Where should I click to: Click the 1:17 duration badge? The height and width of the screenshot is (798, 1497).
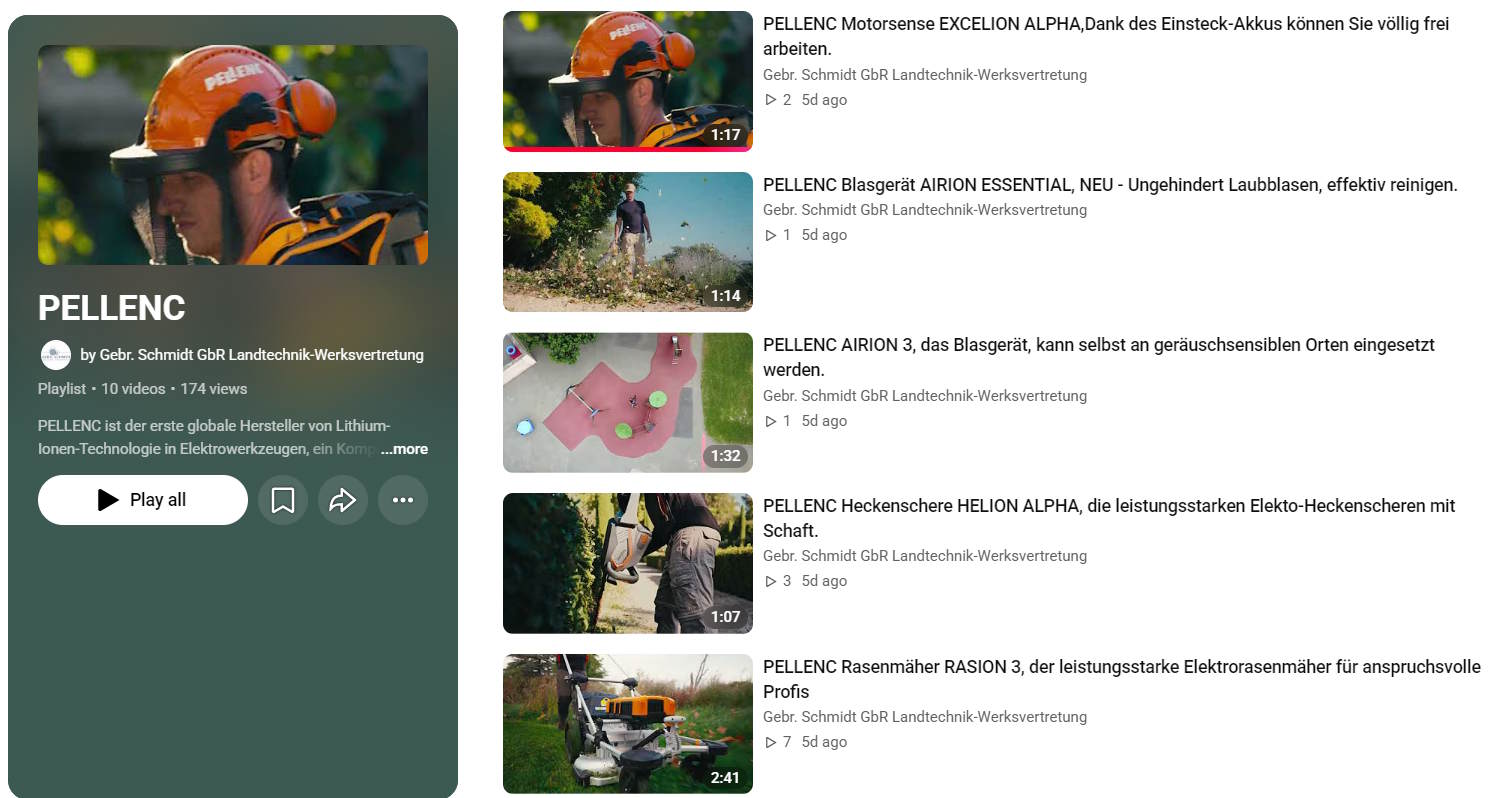click(x=726, y=135)
